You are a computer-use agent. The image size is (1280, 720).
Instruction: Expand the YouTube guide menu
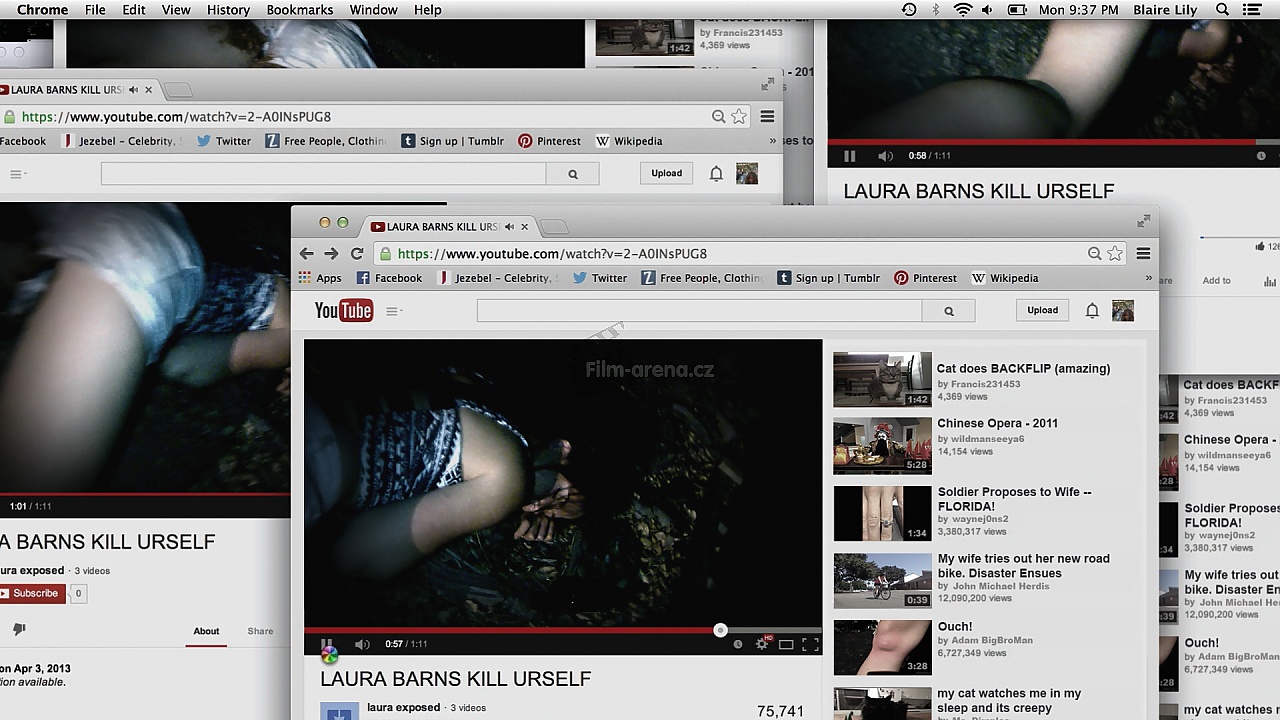pos(393,311)
